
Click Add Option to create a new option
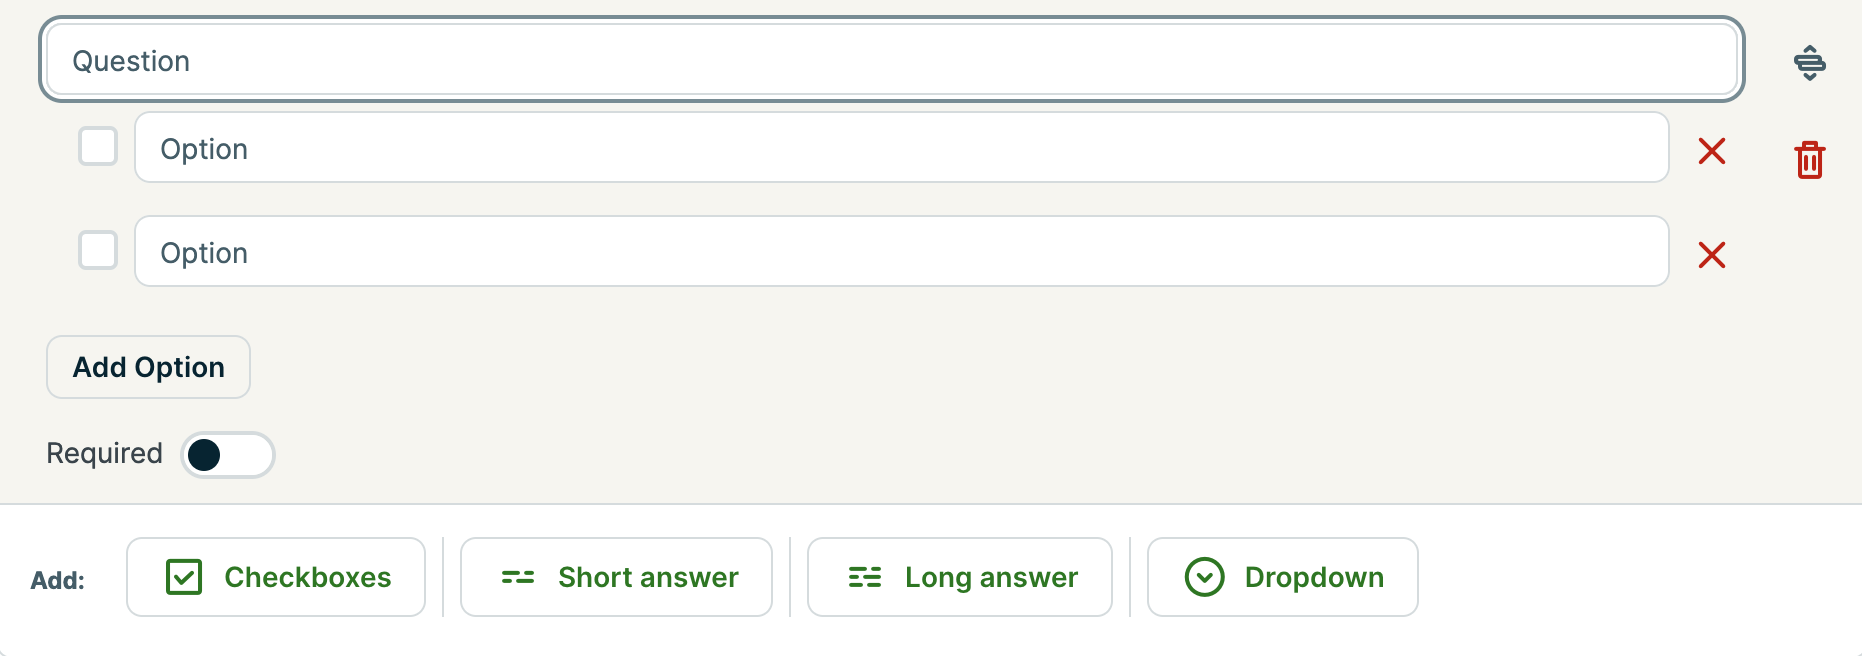tap(147, 367)
